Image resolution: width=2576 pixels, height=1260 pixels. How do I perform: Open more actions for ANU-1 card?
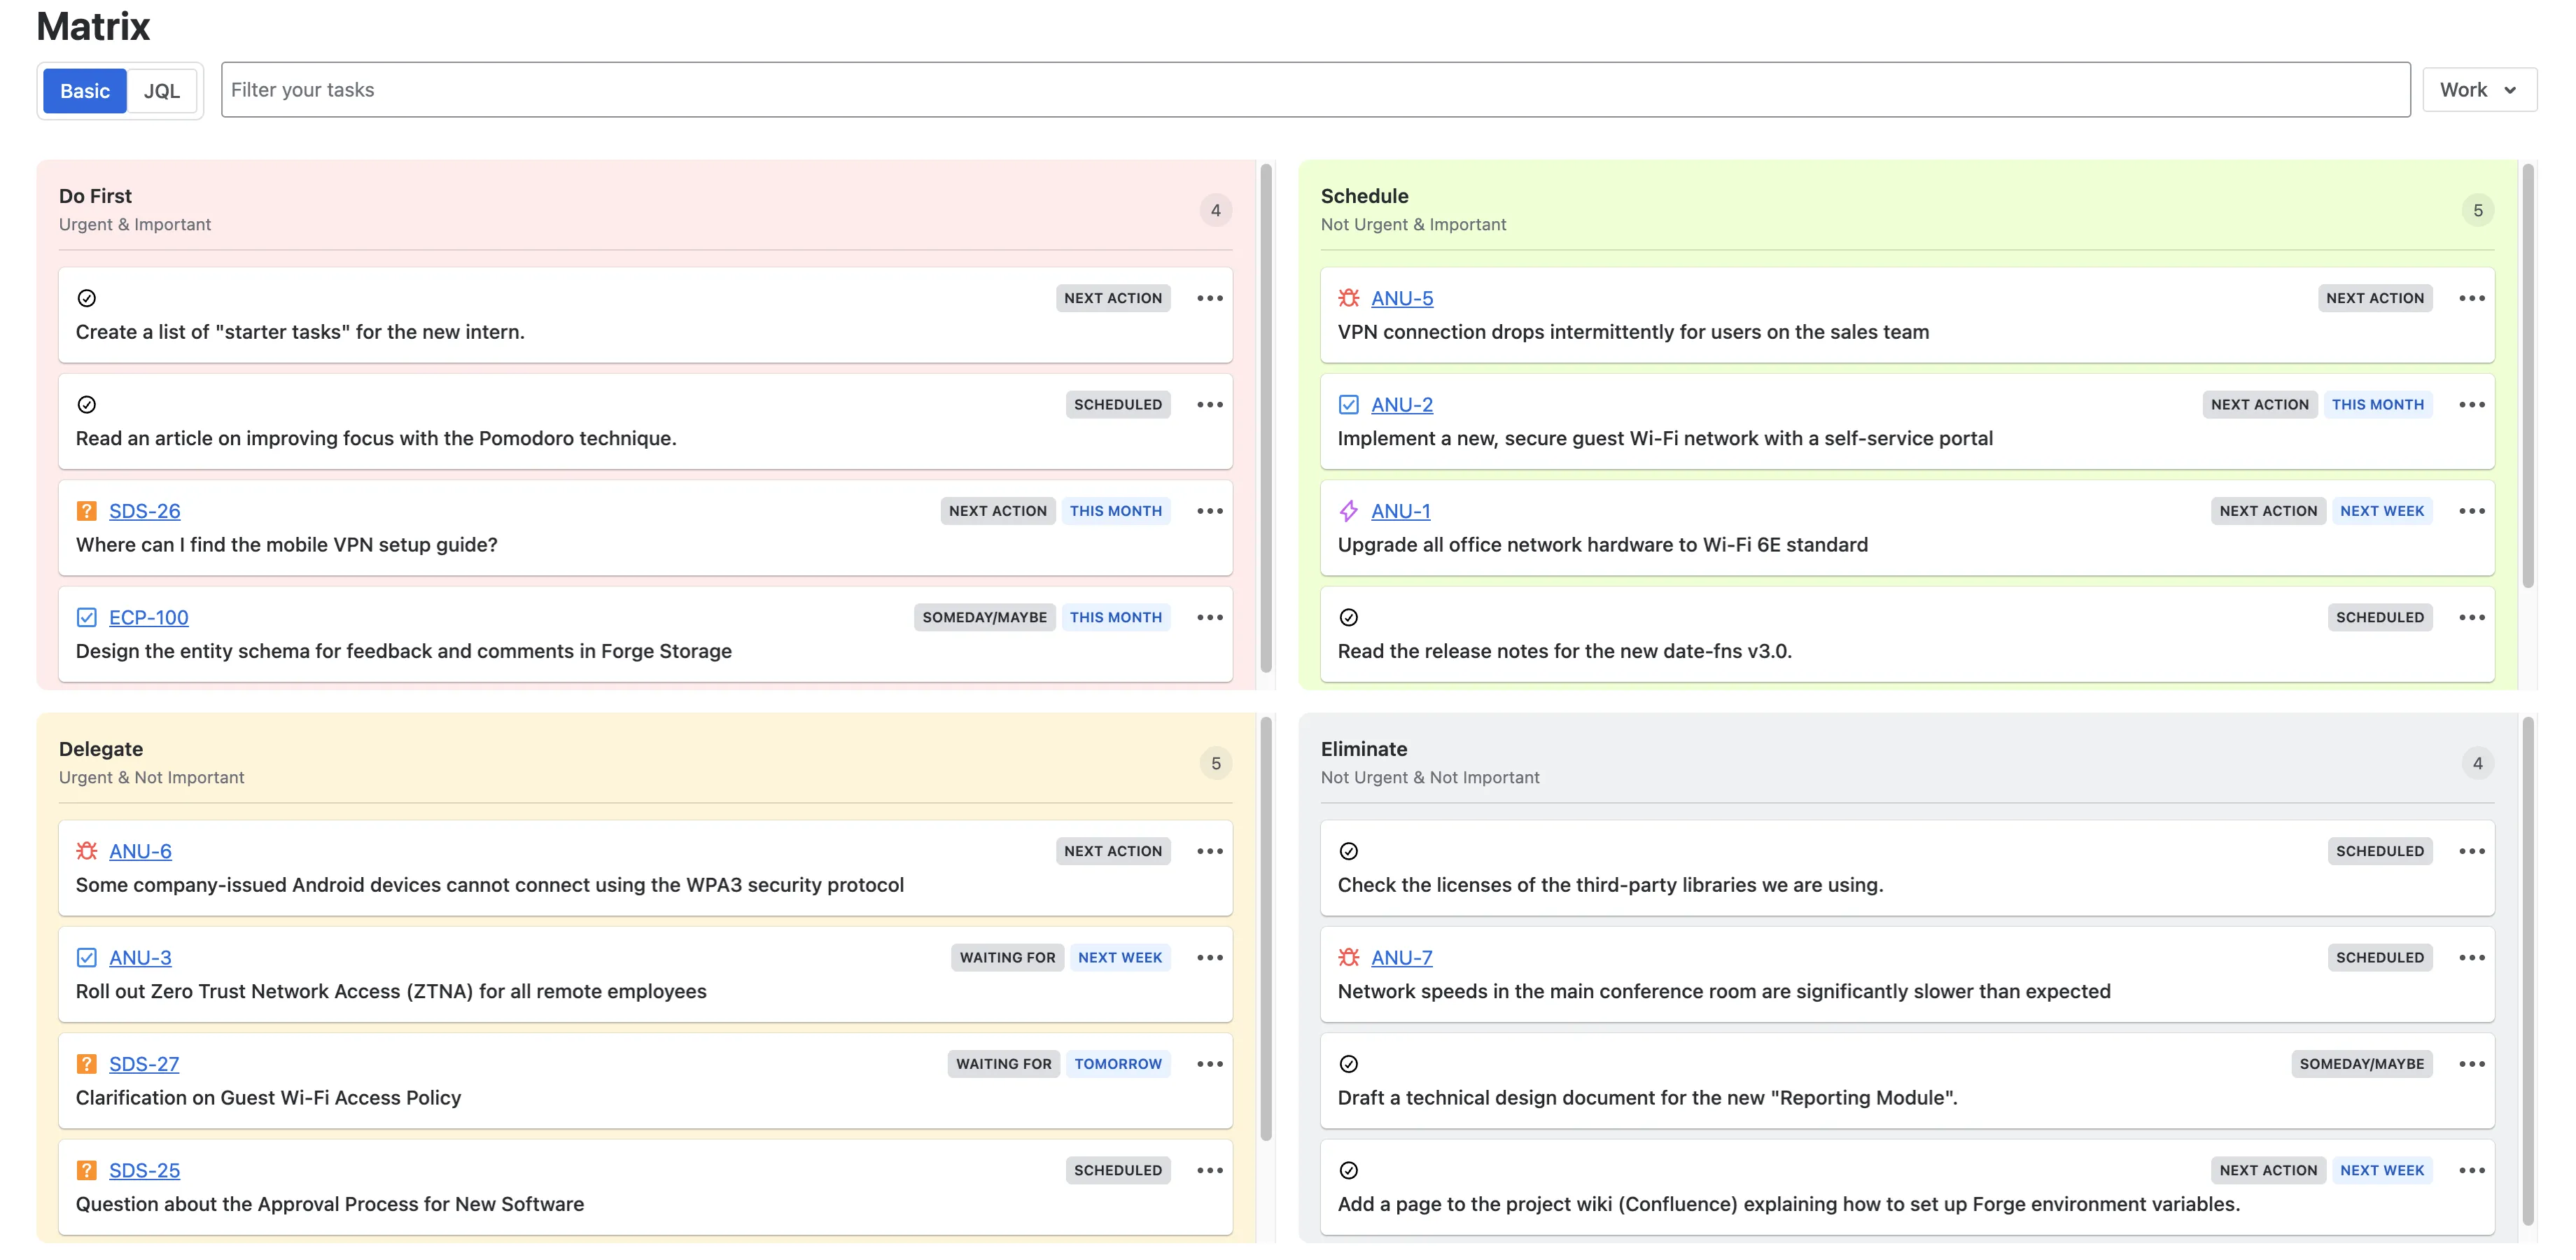[x=2472, y=511]
